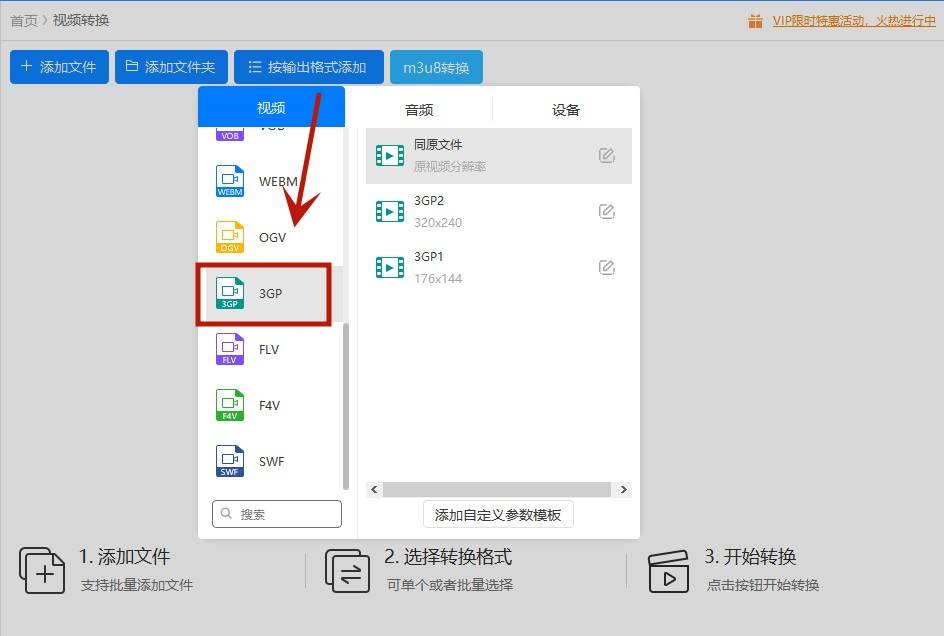This screenshot has width=944, height=636.
Task: Click the 可单个或者批量选择 text
Action: 450,585
